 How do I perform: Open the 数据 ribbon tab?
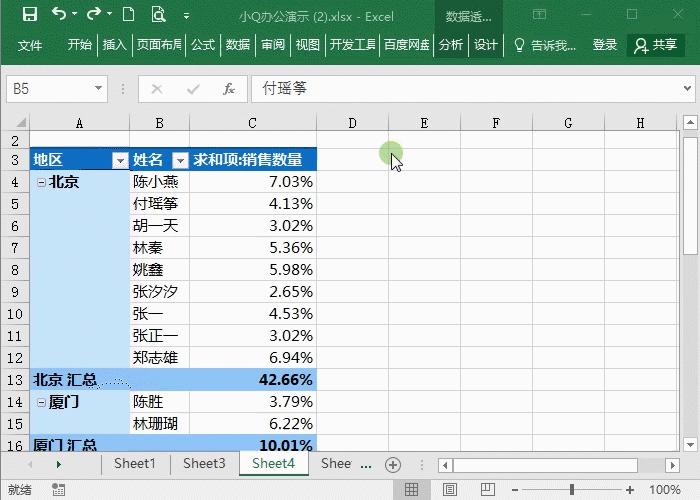click(238, 45)
